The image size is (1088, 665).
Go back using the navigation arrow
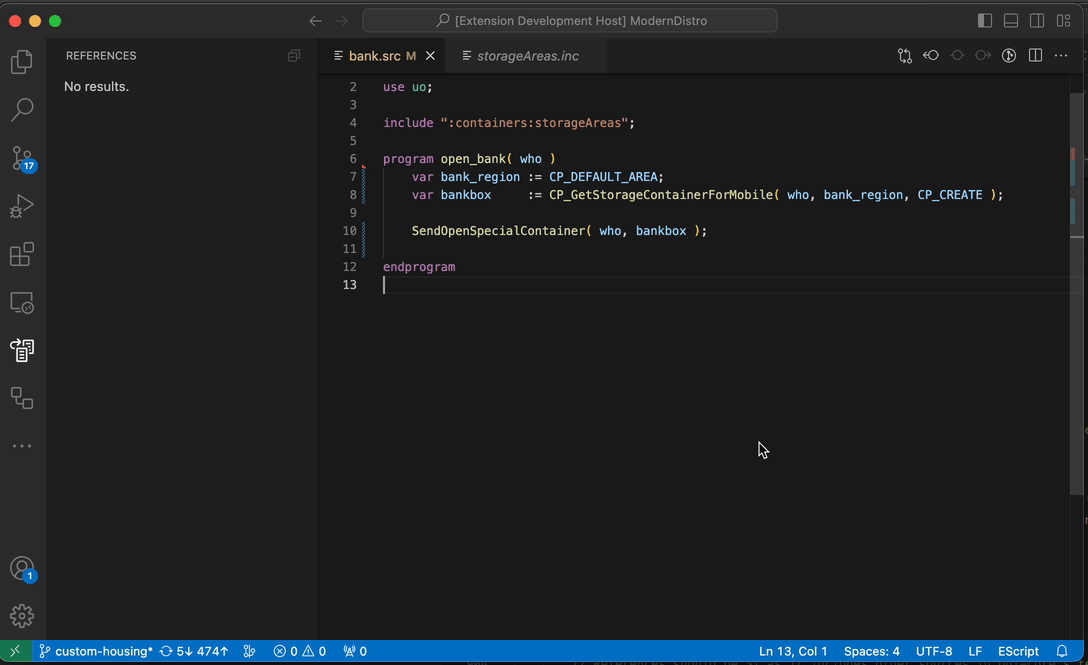tap(316, 21)
